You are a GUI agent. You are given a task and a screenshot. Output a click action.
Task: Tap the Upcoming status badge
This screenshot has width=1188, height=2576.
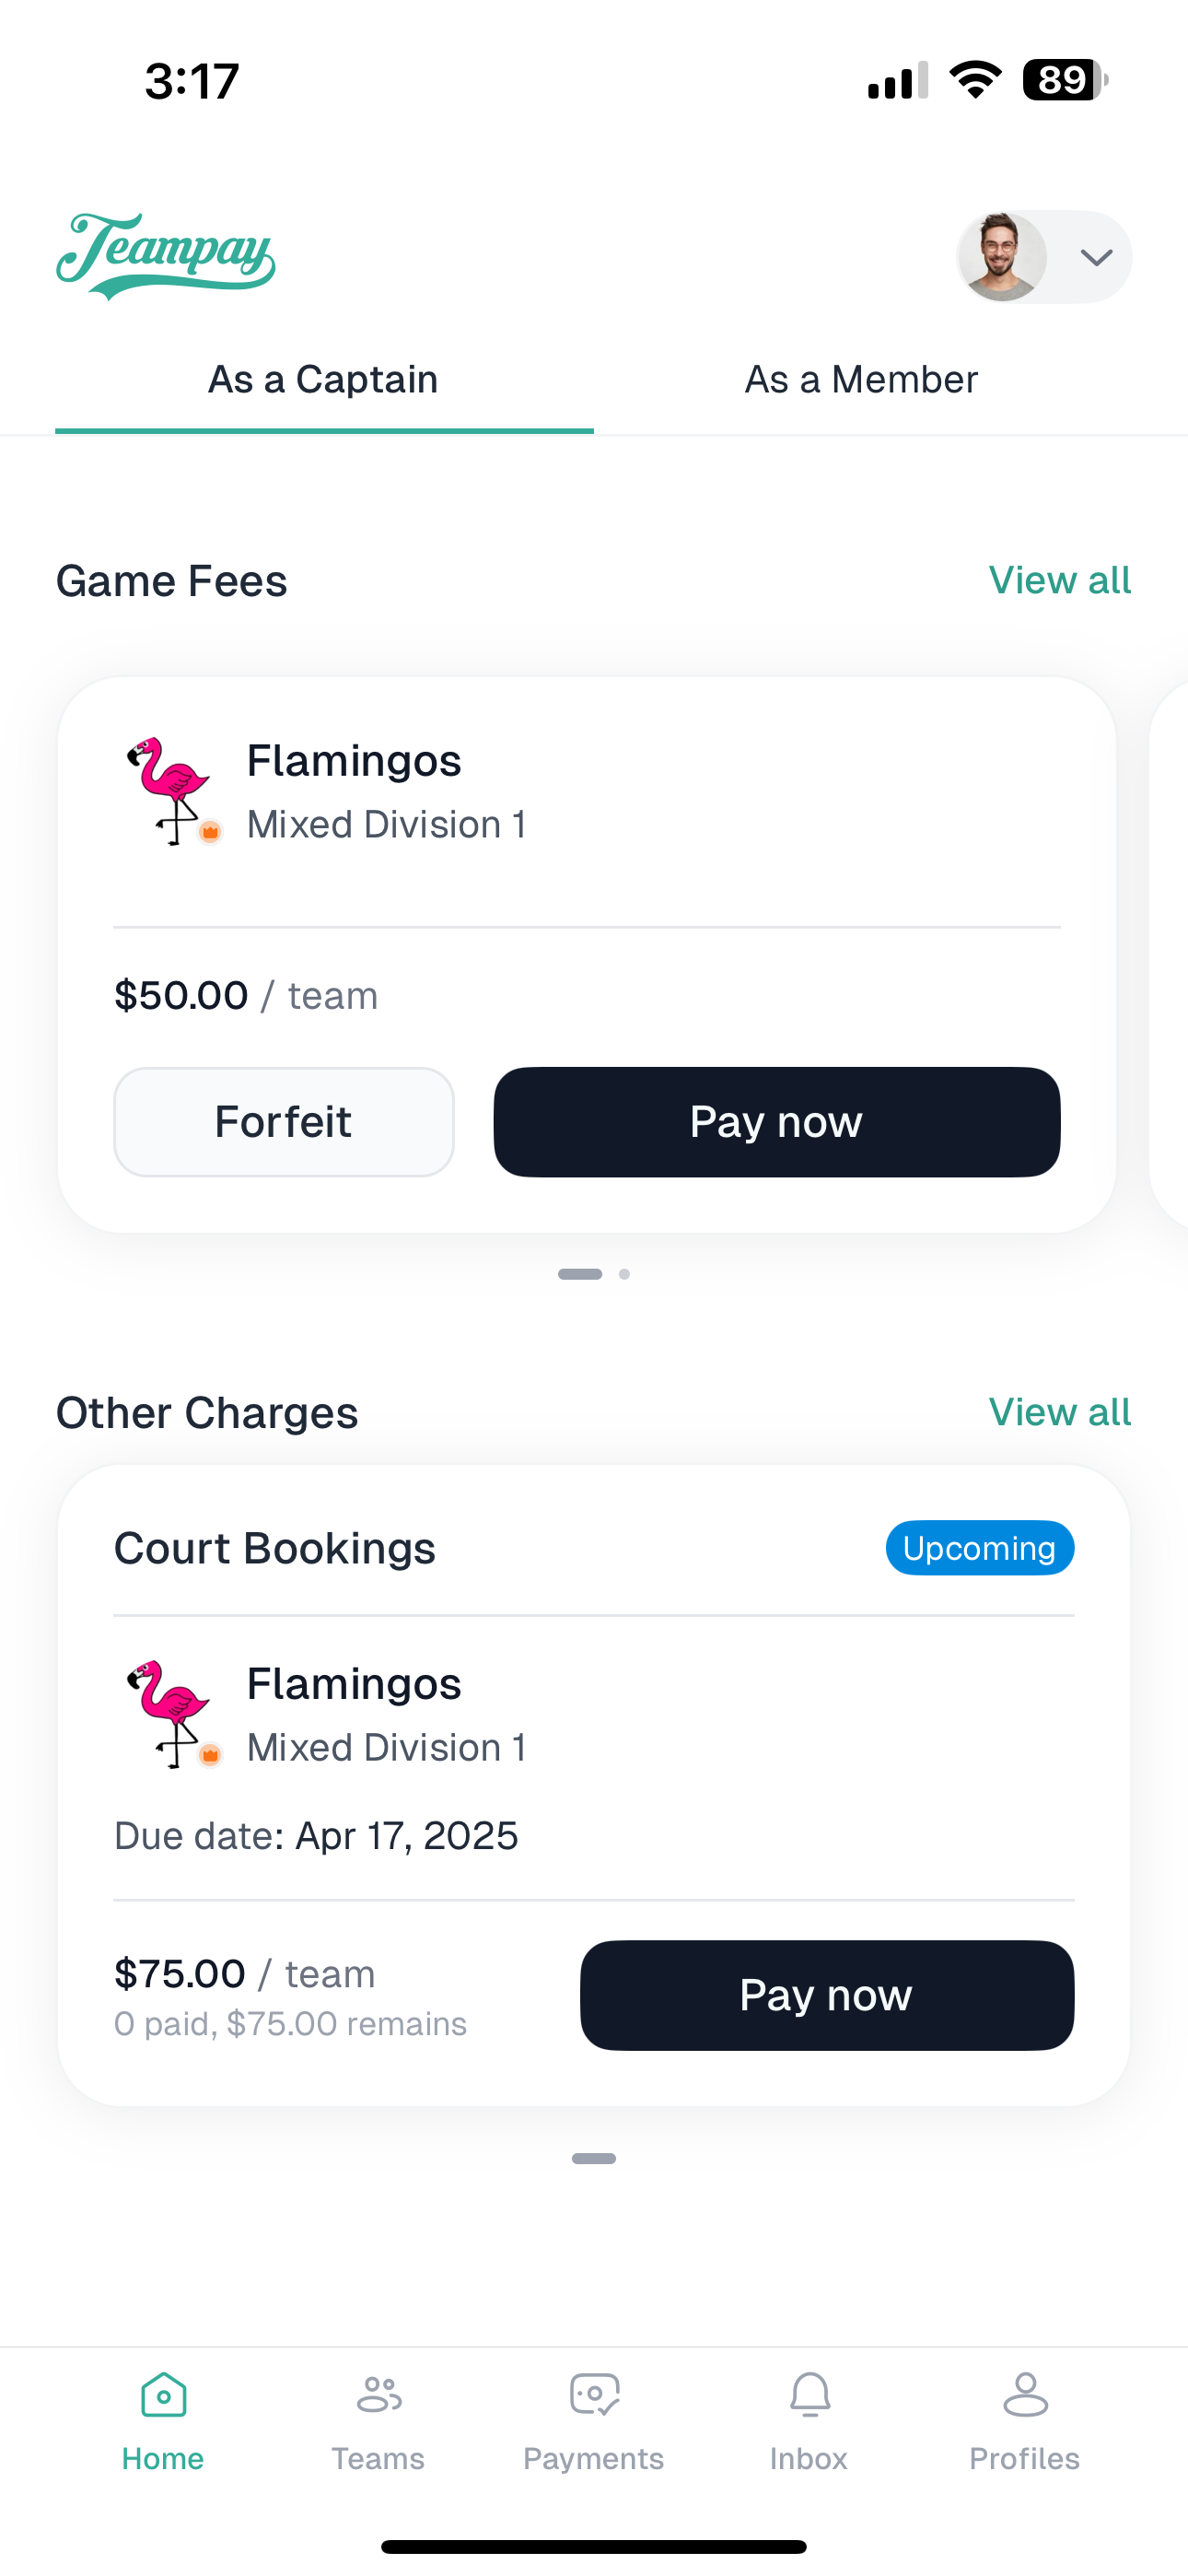tap(979, 1547)
